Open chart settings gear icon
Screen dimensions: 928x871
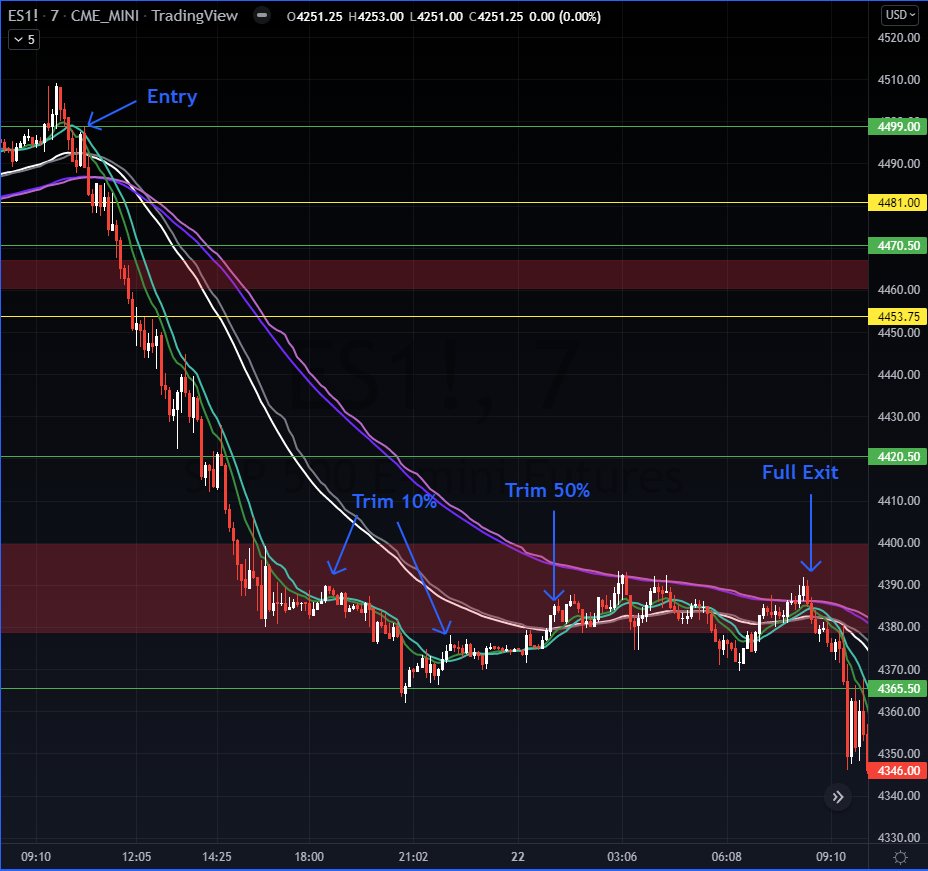click(x=900, y=856)
